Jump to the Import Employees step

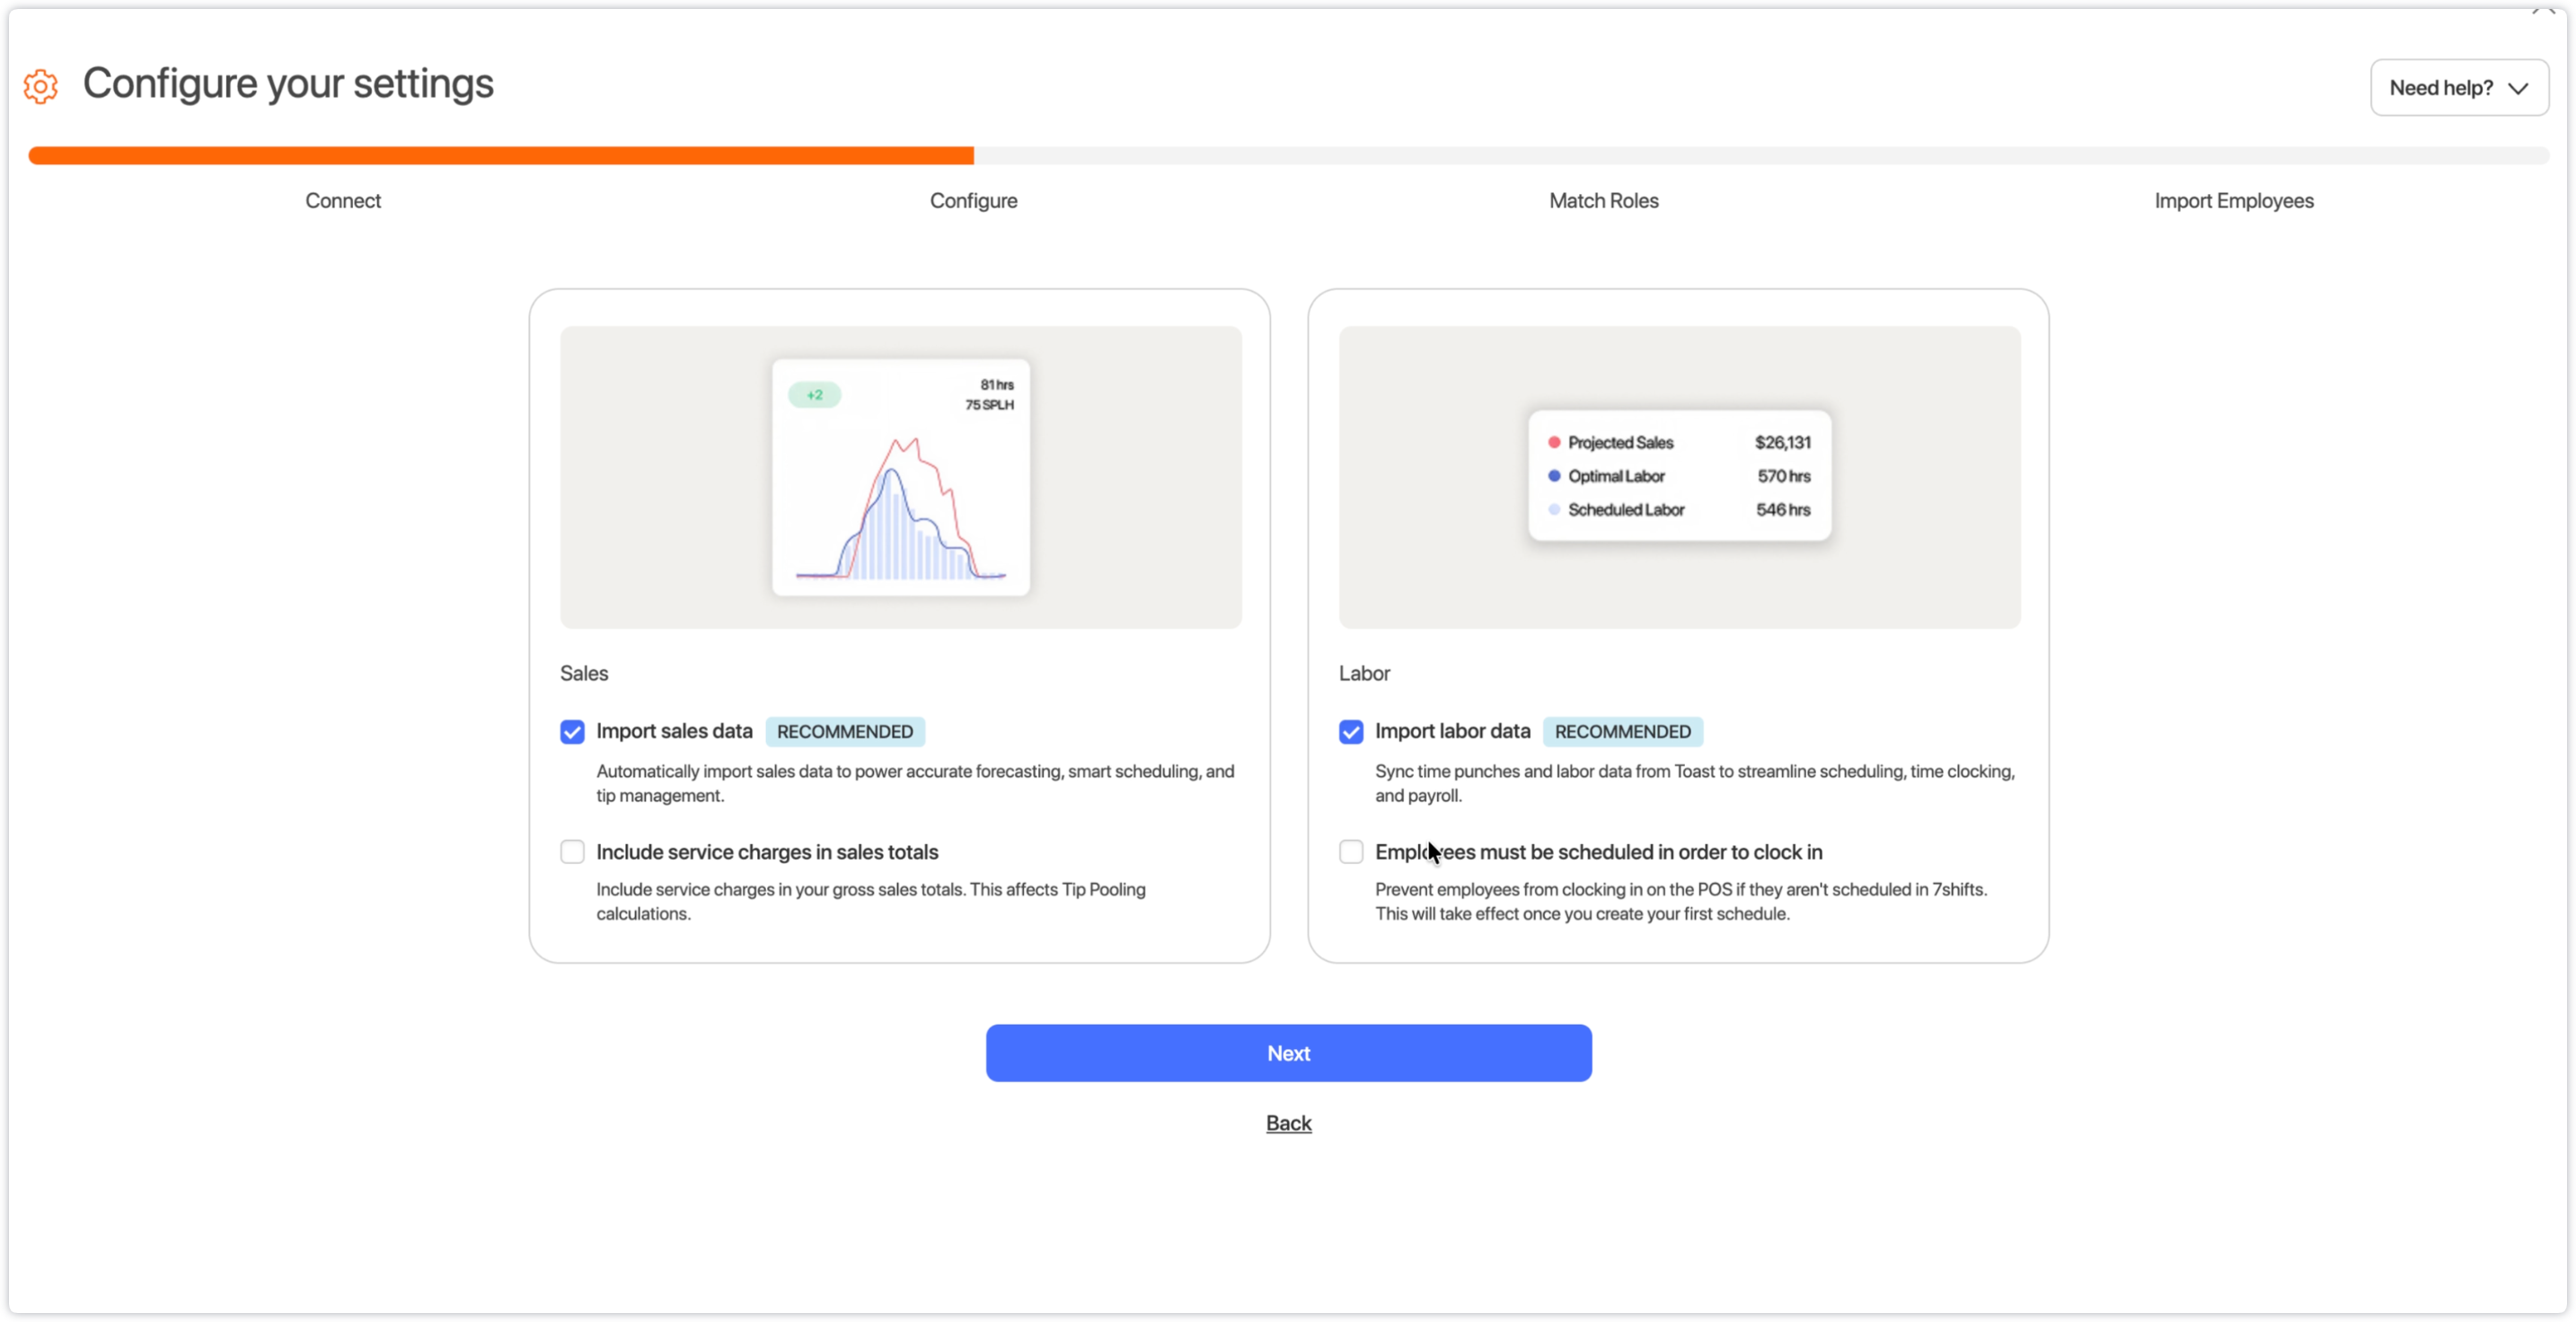[x=2233, y=201]
